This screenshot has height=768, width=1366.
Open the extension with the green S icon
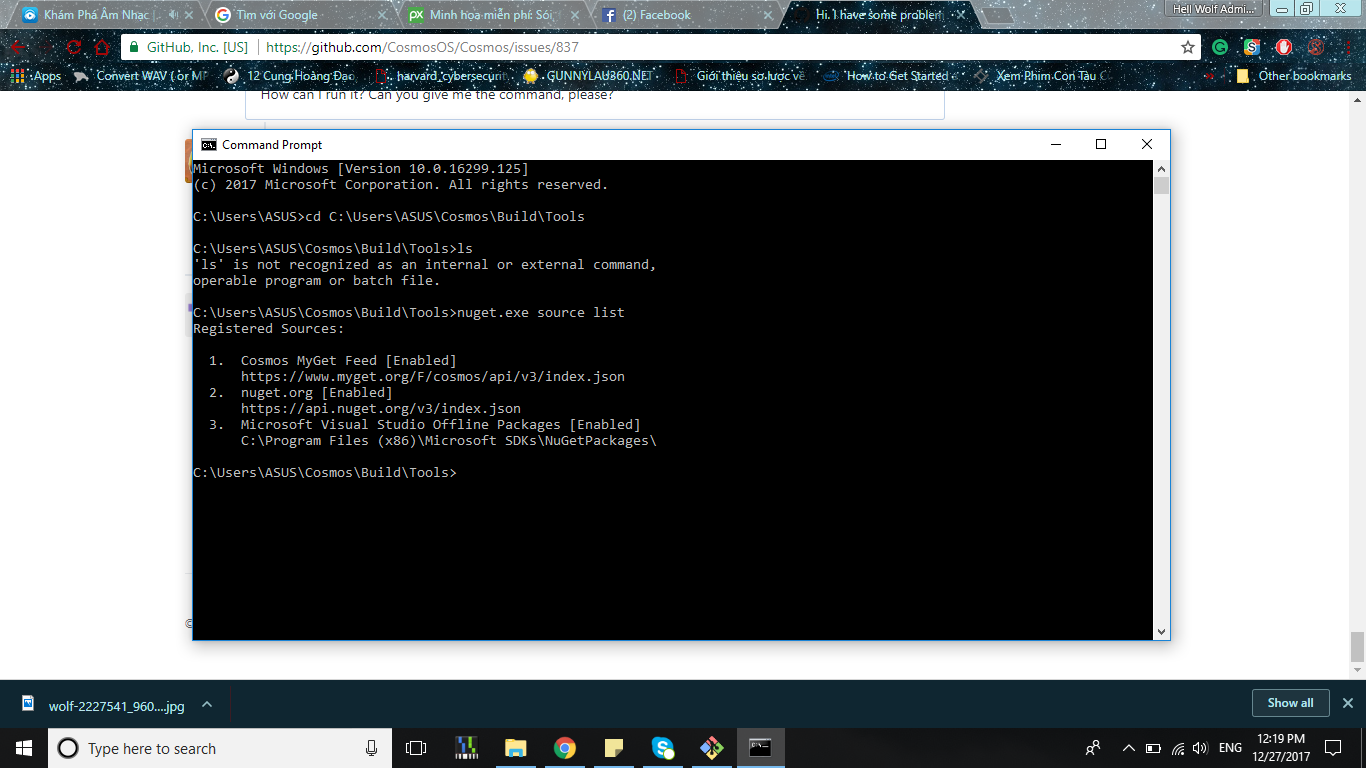click(x=1252, y=47)
